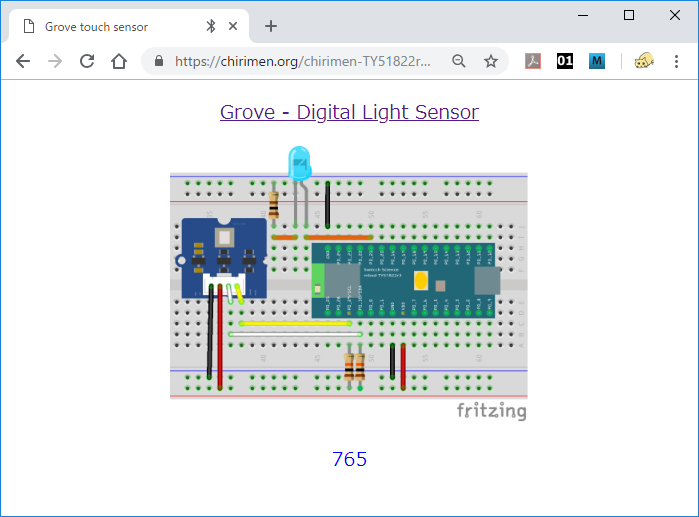699x517 pixels.
Task: Click the browser forward arrow
Action: (55, 61)
